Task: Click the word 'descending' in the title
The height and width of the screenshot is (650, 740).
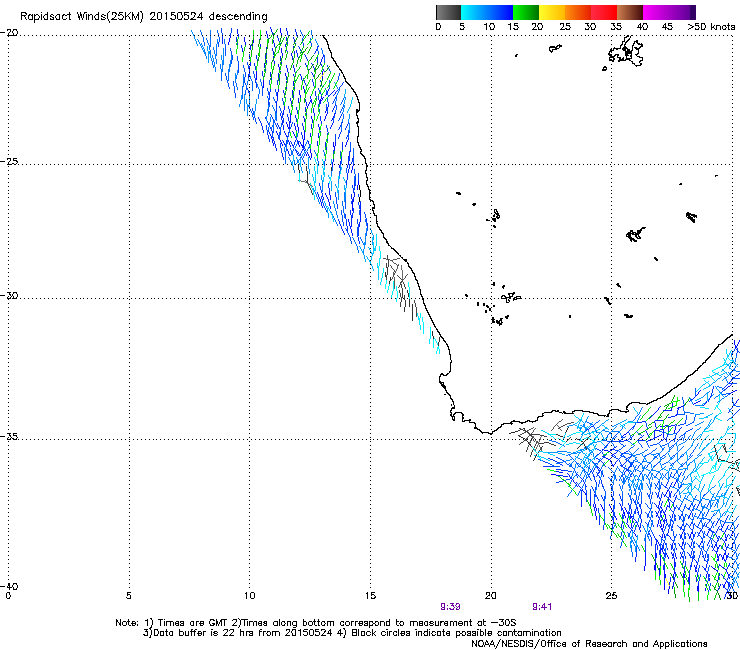Action: click(238, 17)
